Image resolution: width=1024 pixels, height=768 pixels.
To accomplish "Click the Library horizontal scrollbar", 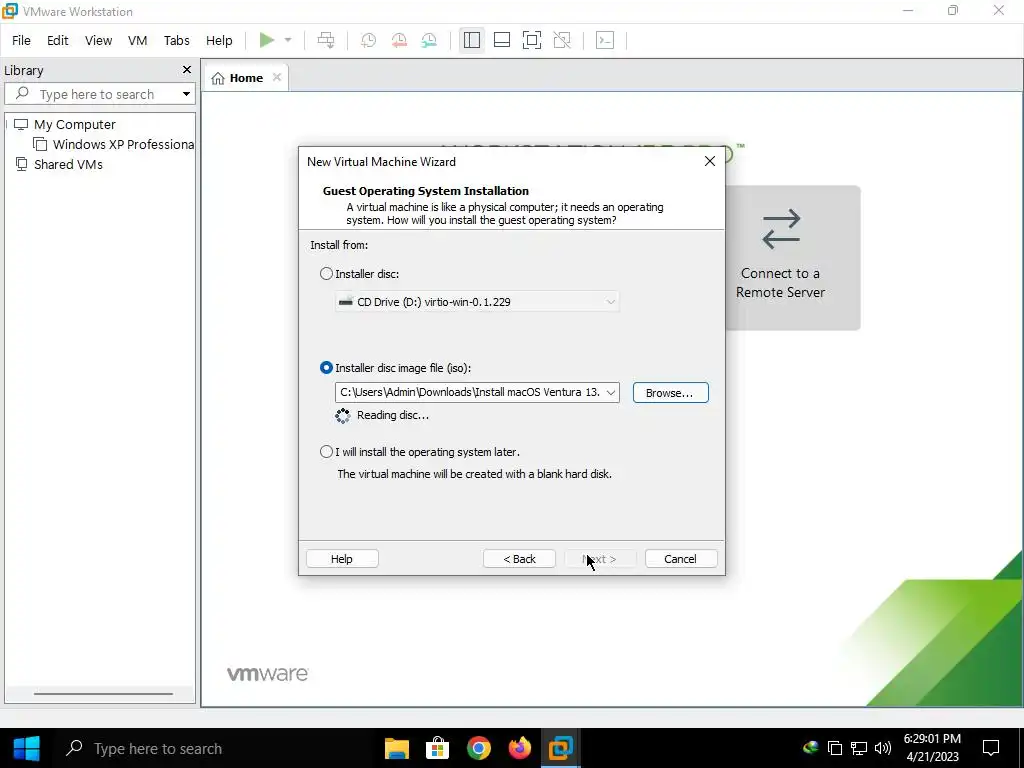I will point(103,694).
